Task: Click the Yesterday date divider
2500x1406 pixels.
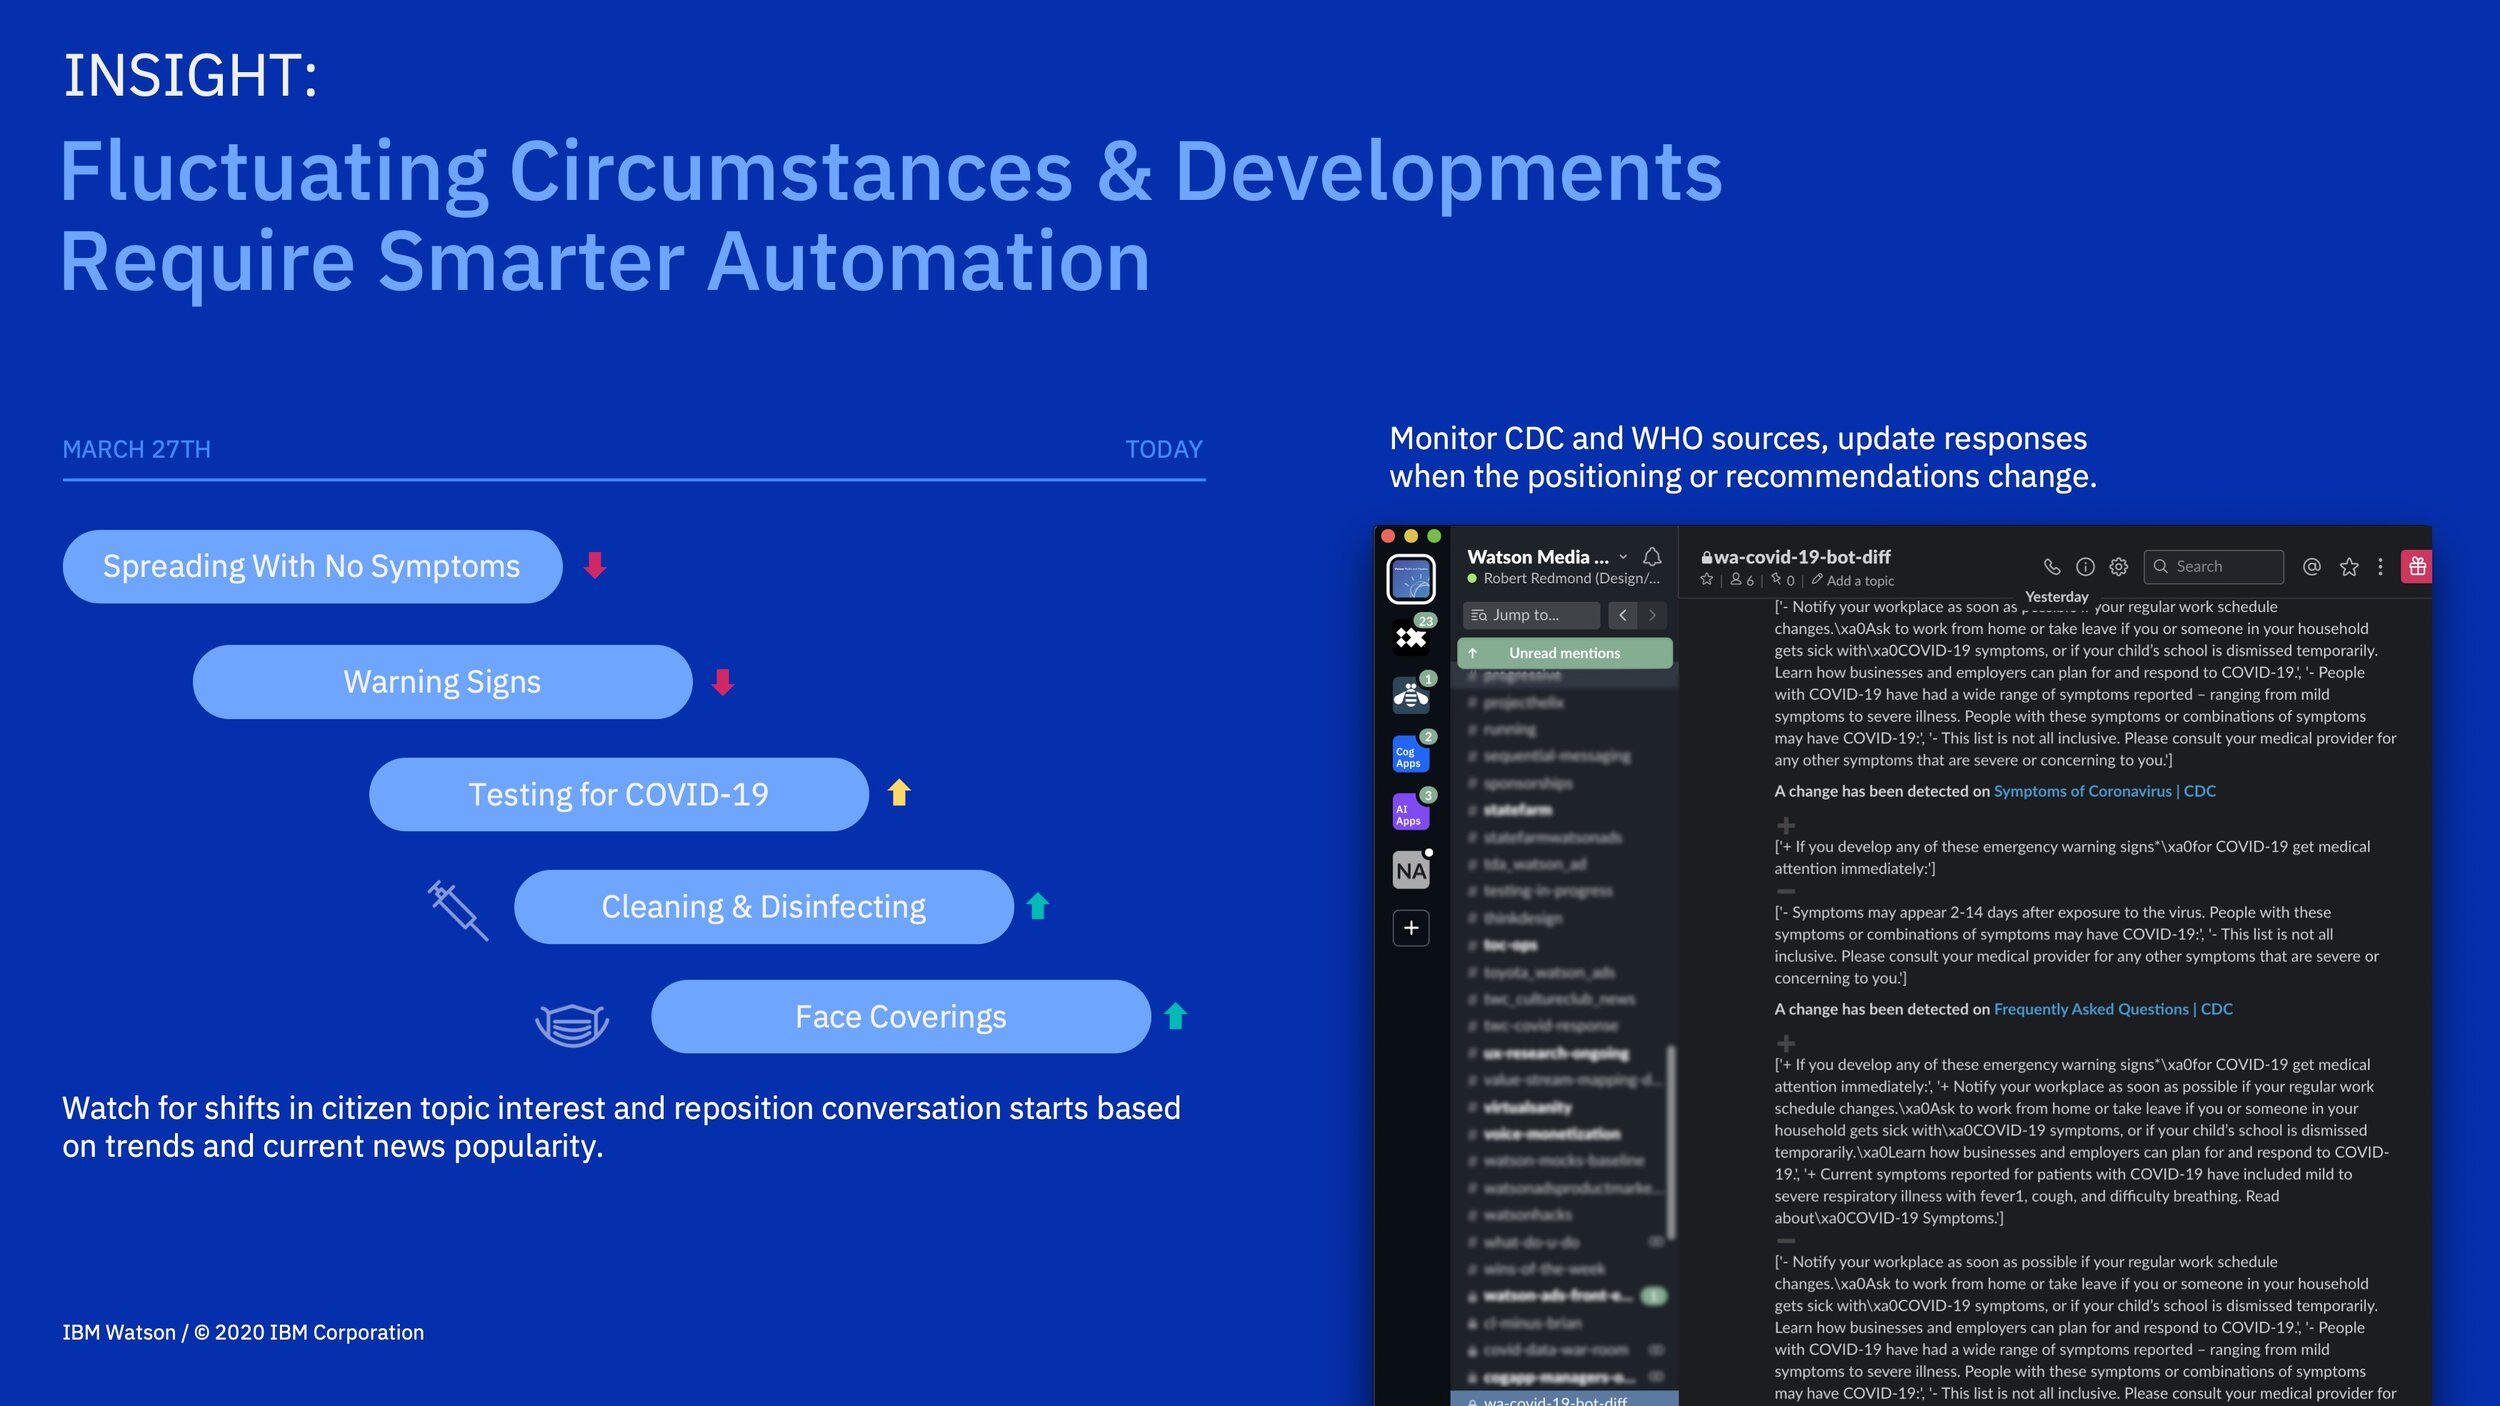Action: tap(2056, 597)
